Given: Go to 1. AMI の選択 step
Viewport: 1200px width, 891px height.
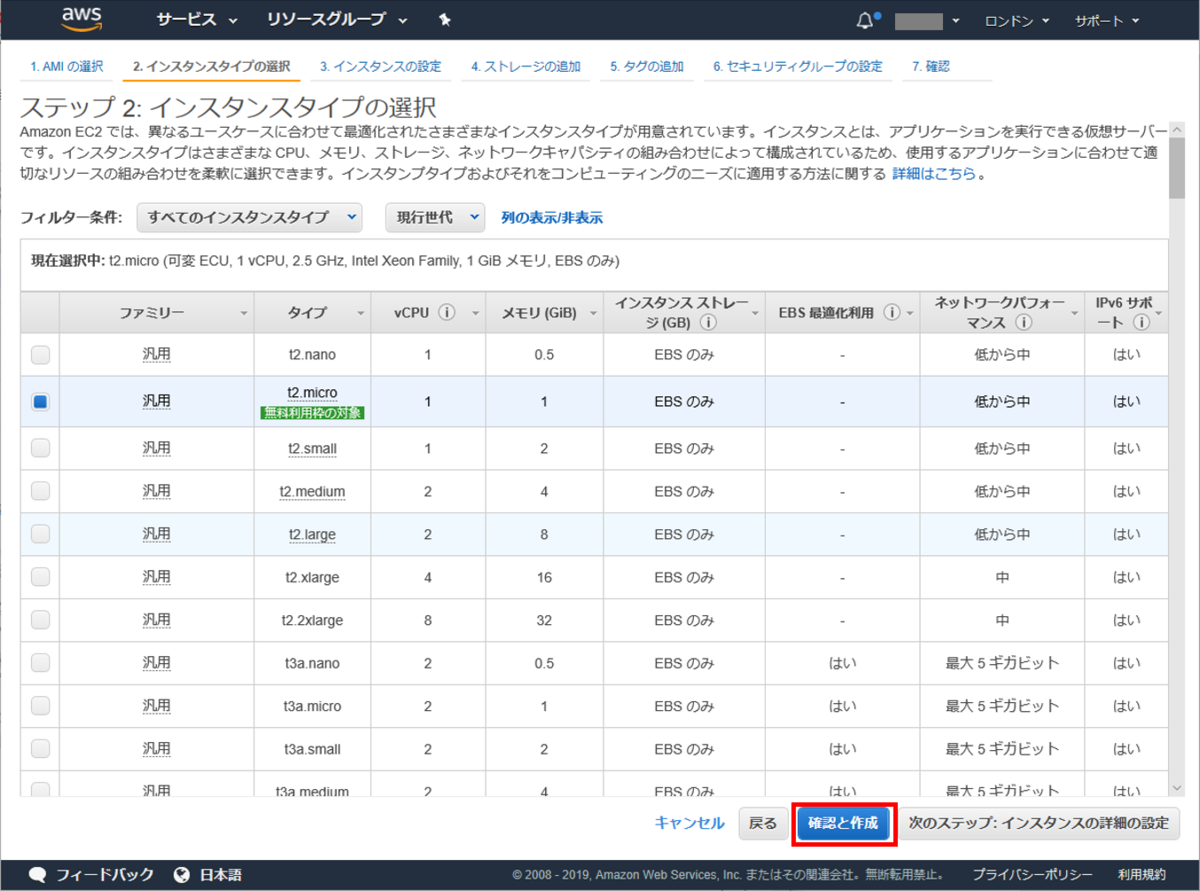Looking at the screenshot, I should 66,67.
